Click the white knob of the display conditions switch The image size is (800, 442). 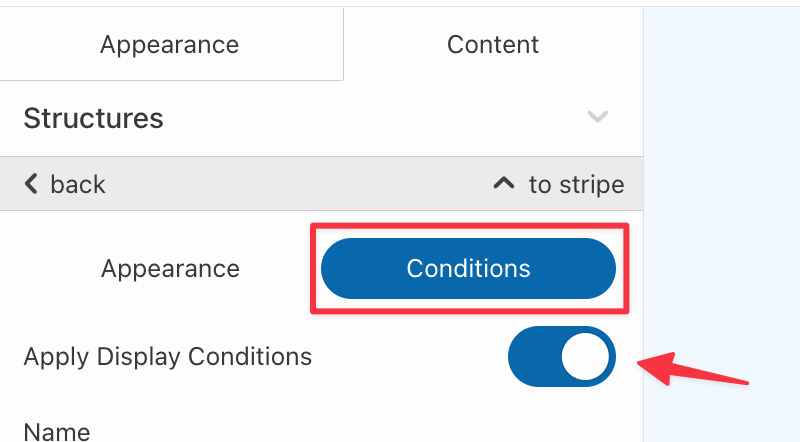pyautogui.click(x=585, y=356)
